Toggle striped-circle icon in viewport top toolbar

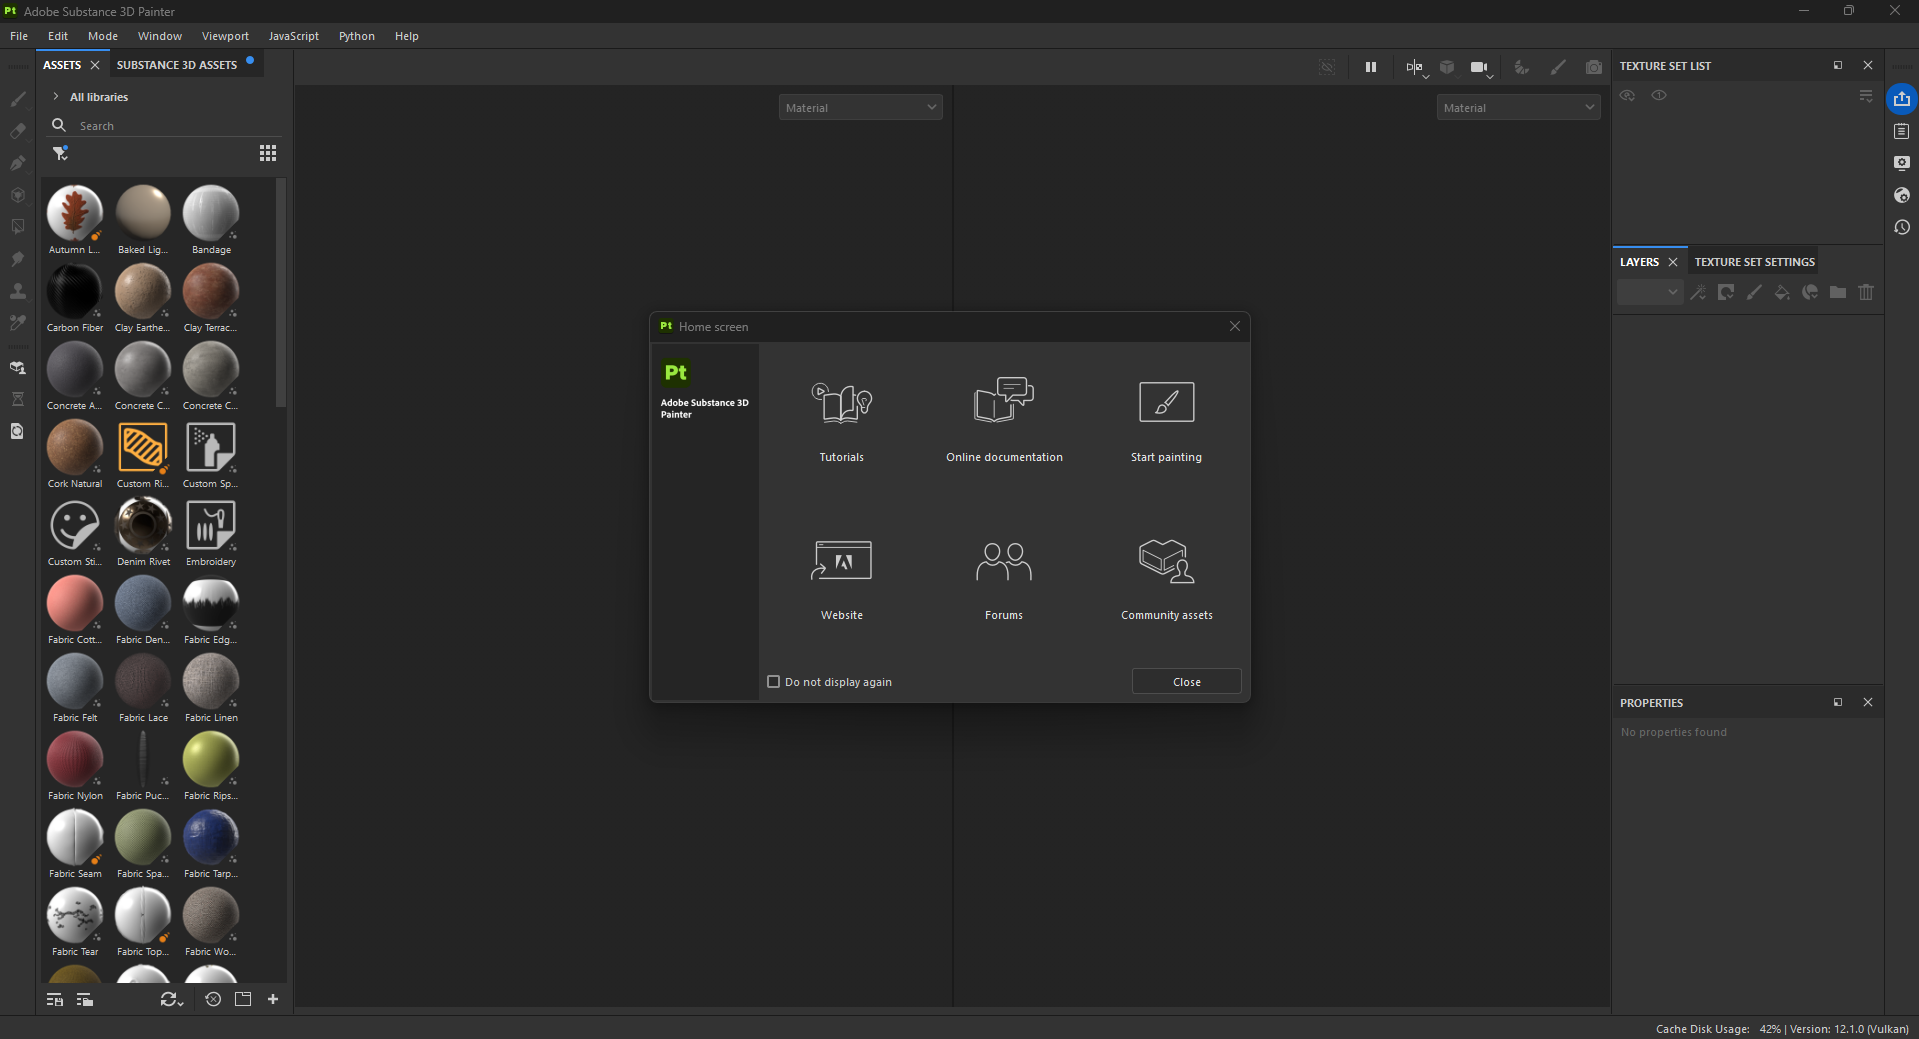pos(1521,67)
